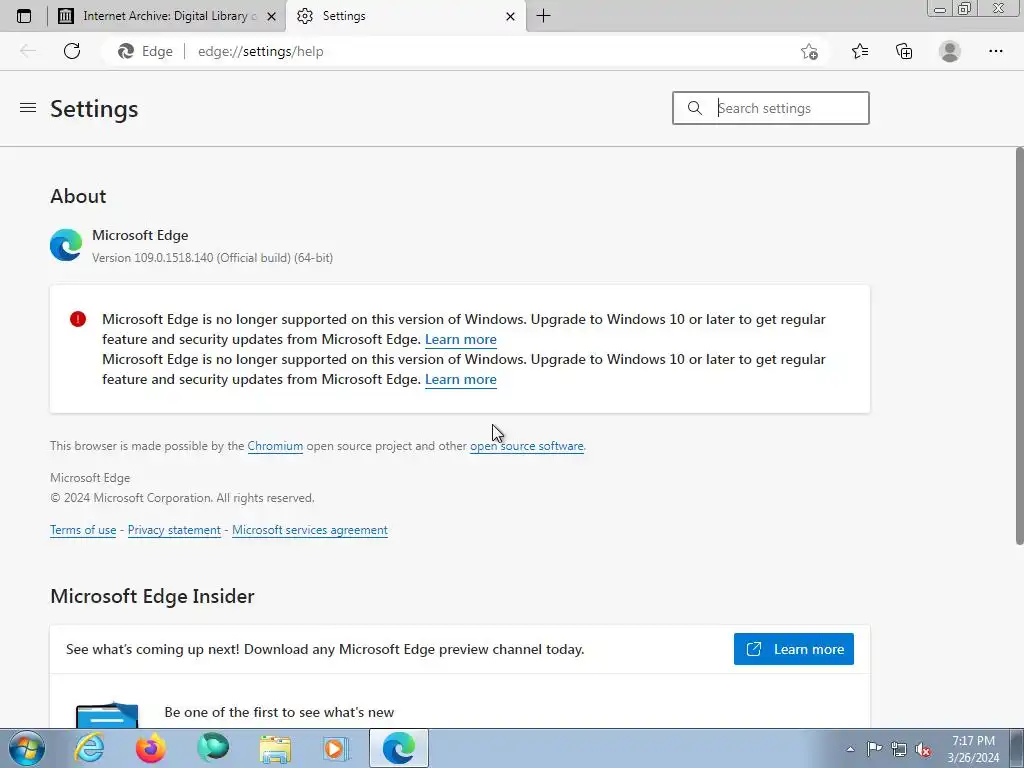The width and height of the screenshot is (1024, 768).
Task: Open the Chromium link
Action: tap(275, 446)
